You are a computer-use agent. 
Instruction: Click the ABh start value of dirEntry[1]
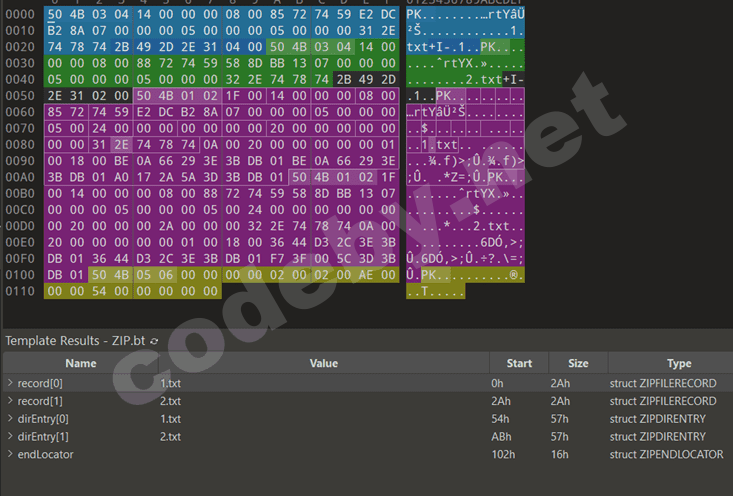click(501, 437)
